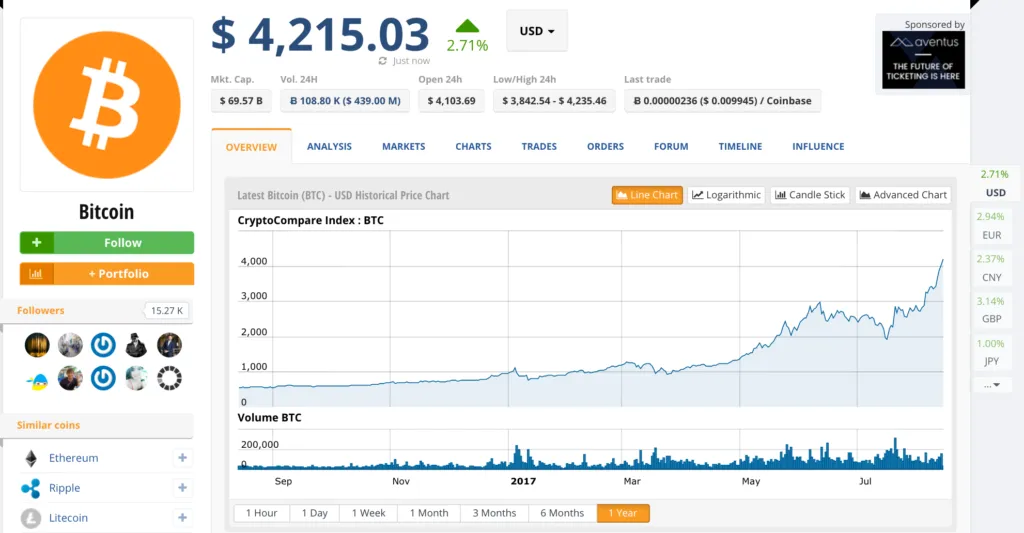The width and height of the screenshot is (1024, 533).
Task: Open the Overview tab
Action: tap(251, 147)
